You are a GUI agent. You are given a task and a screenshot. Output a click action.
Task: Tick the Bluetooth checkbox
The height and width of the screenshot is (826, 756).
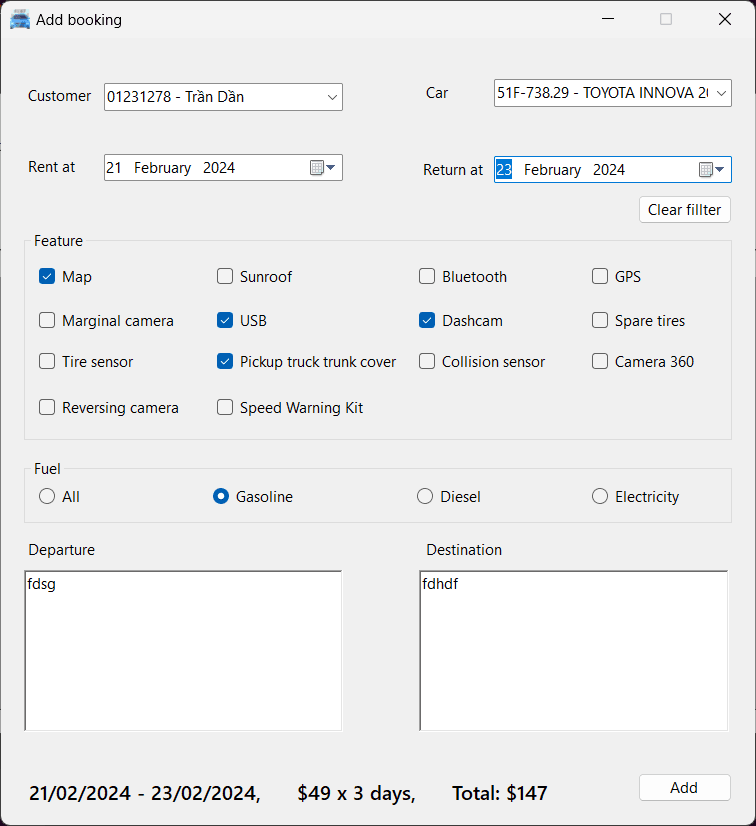pos(427,277)
